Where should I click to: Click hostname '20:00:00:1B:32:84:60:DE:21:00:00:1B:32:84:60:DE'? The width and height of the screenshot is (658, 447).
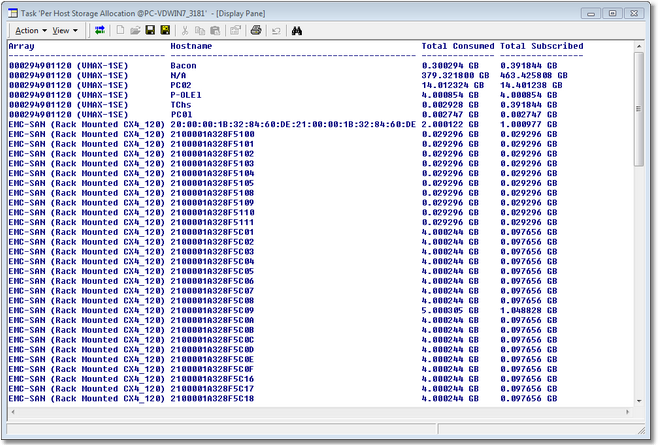(293, 124)
